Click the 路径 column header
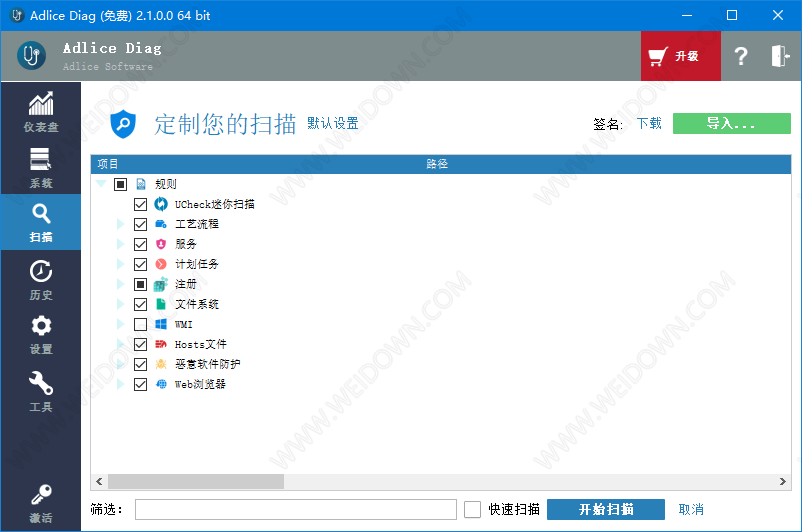 [437, 164]
